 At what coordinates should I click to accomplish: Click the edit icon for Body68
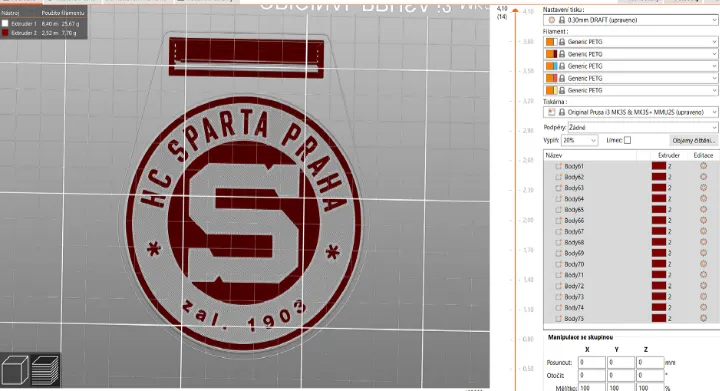(x=703, y=242)
